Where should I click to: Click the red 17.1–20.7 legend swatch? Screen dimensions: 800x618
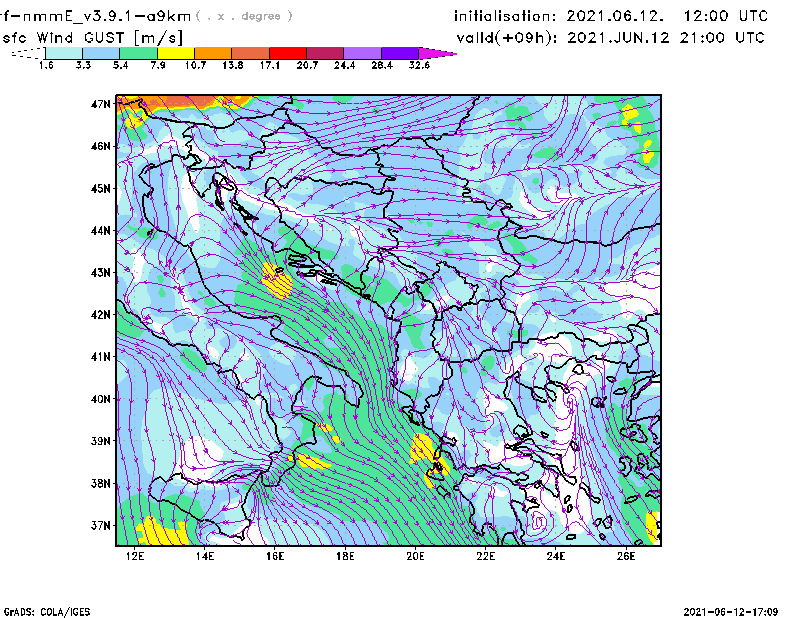click(288, 53)
